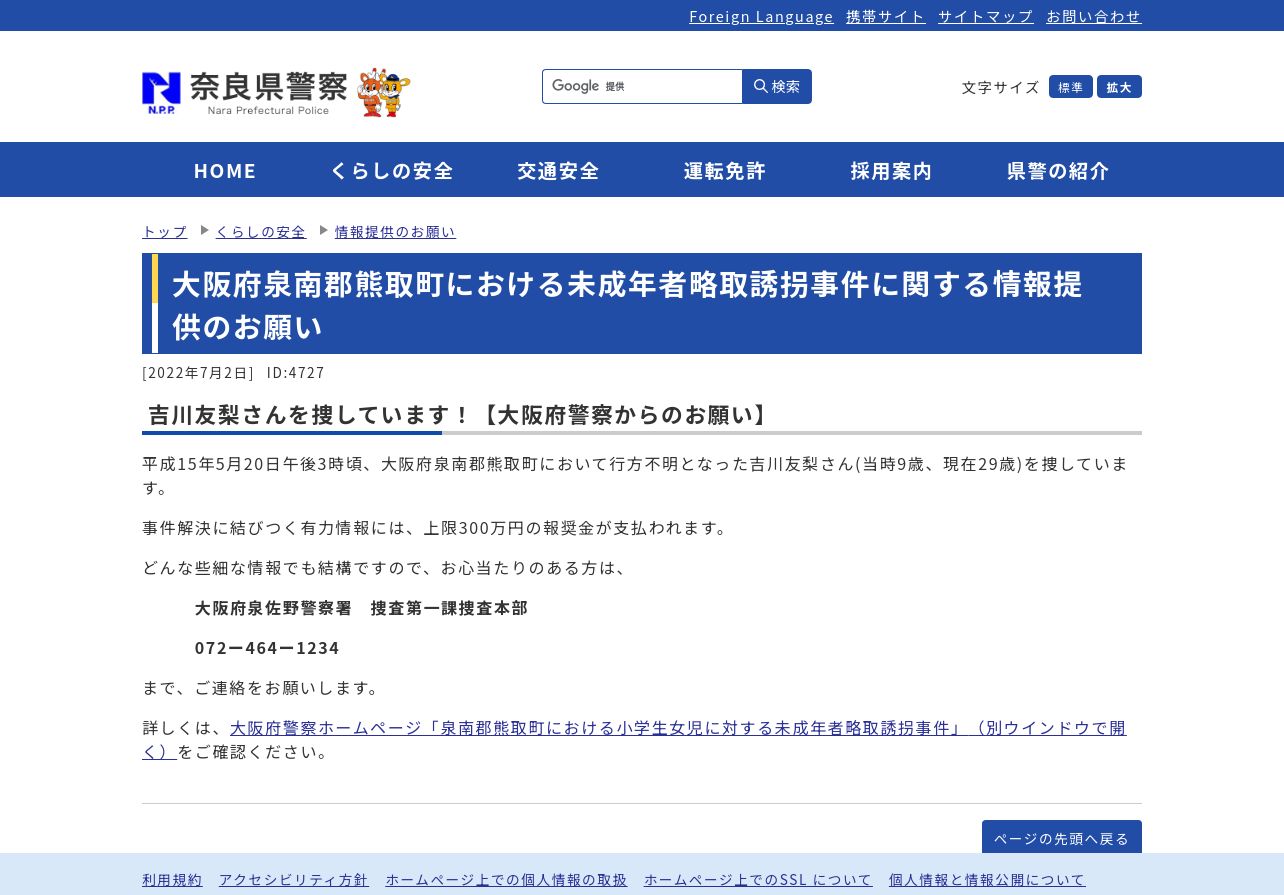Click ページの先頭へ戻る button
Image resolution: width=1284 pixels, height=895 pixels.
tap(1062, 838)
